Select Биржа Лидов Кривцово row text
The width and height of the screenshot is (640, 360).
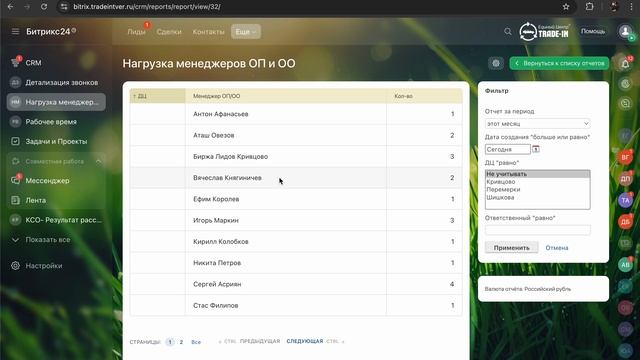point(230,156)
